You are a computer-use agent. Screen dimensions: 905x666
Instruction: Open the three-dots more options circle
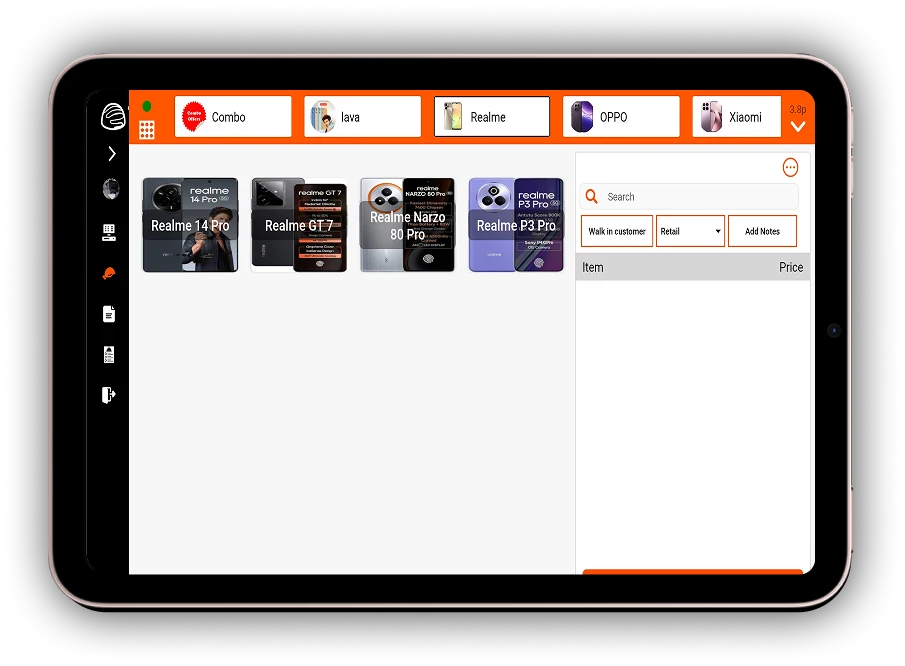[x=790, y=167]
